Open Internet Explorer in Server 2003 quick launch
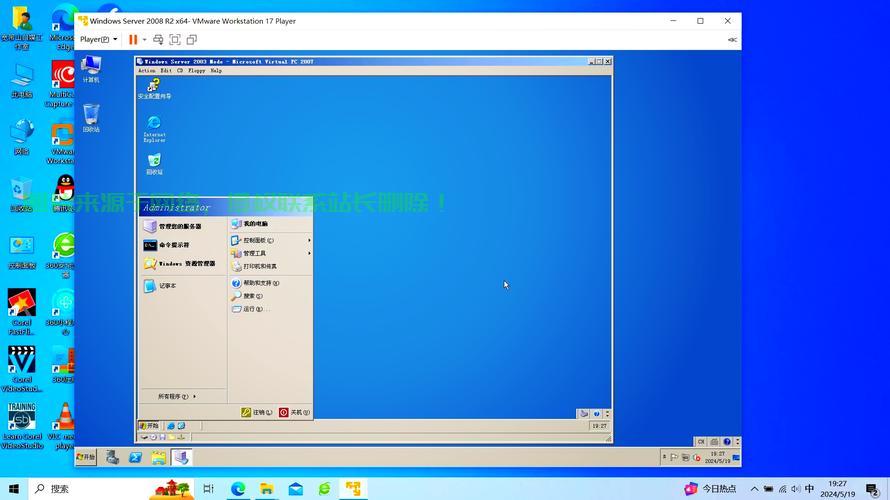Image resolution: width=890 pixels, height=500 pixels. point(171,426)
